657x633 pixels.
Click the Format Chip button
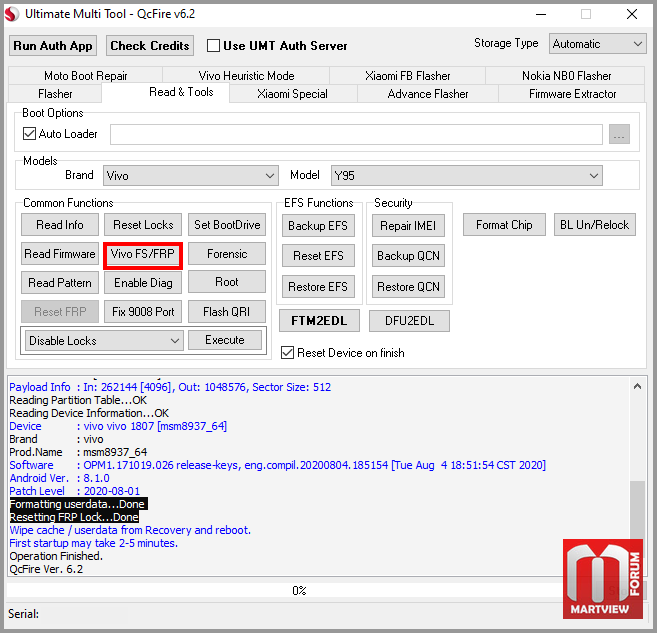(504, 225)
